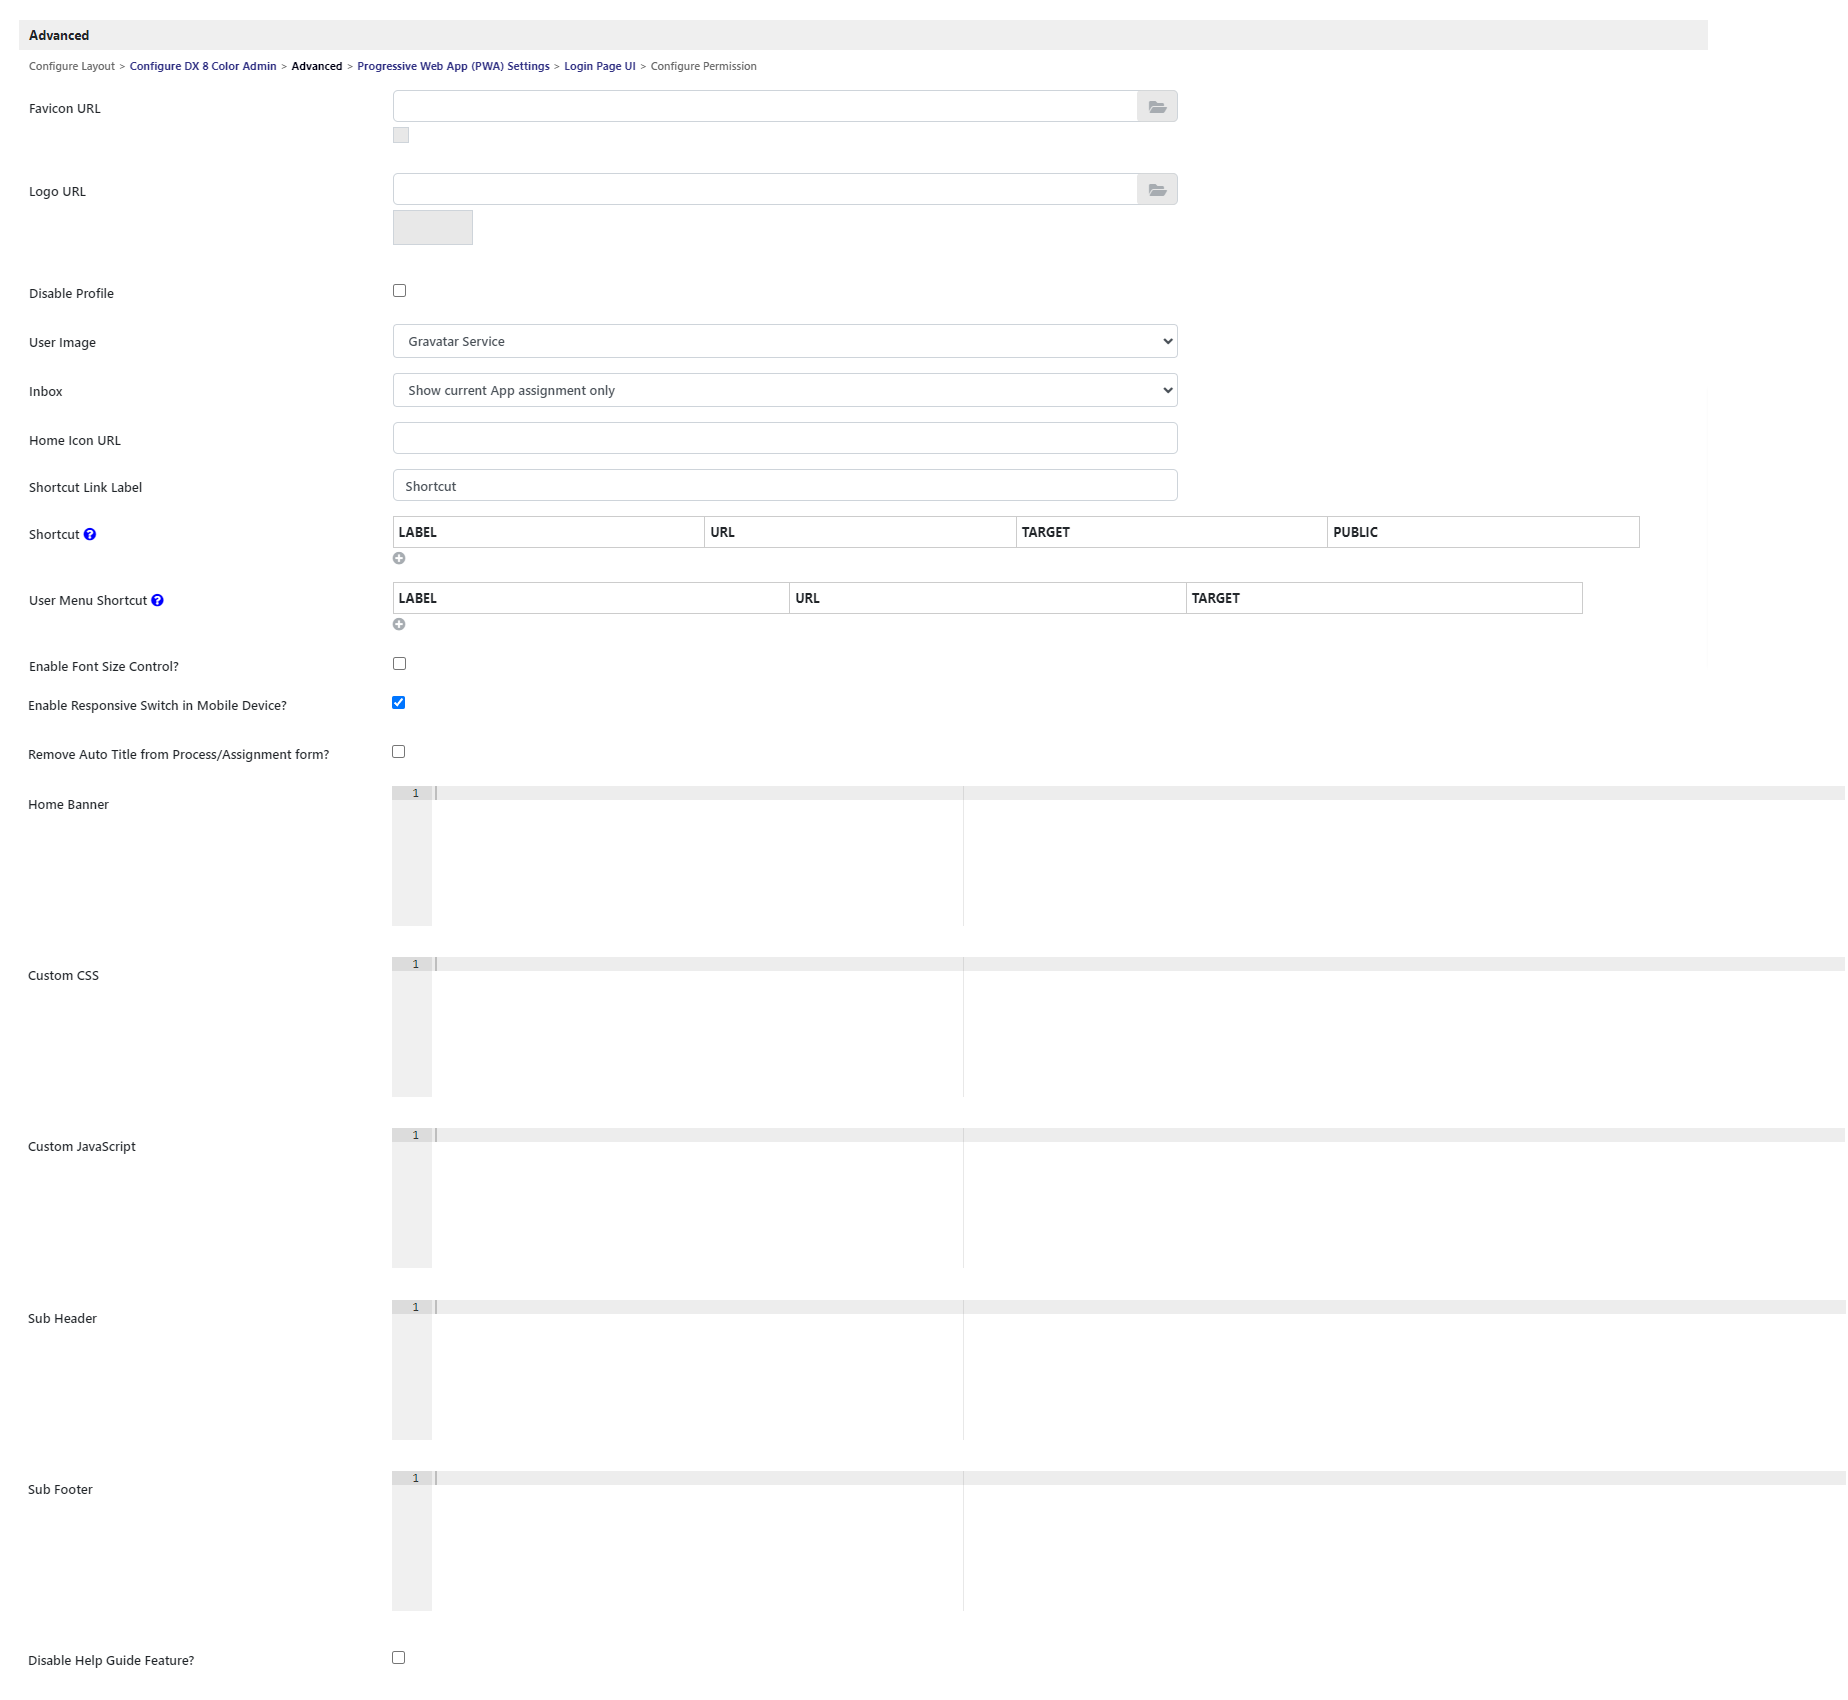1848x1700 pixels.
Task: Navigate to Login Page UI step
Action: [600, 67]
